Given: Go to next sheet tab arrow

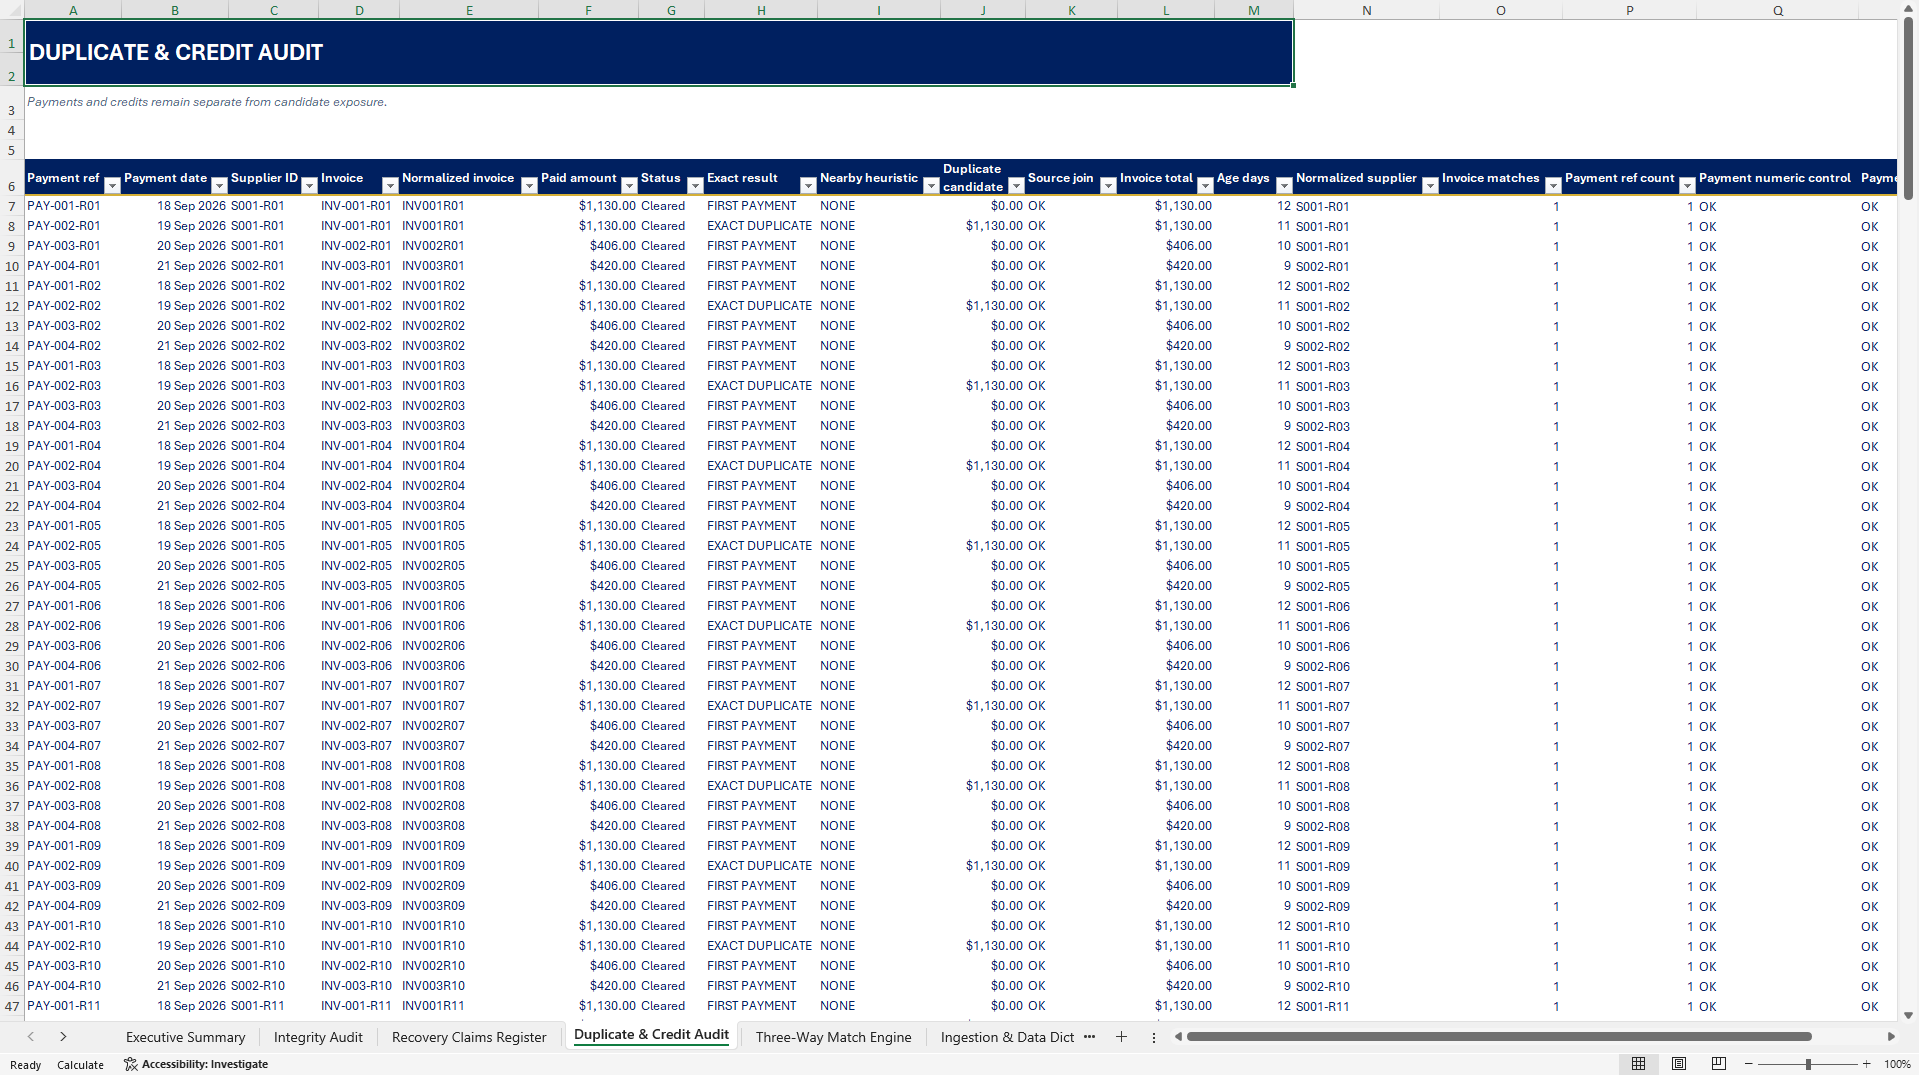Looking at the screenshot, I should click(63, 1037).
